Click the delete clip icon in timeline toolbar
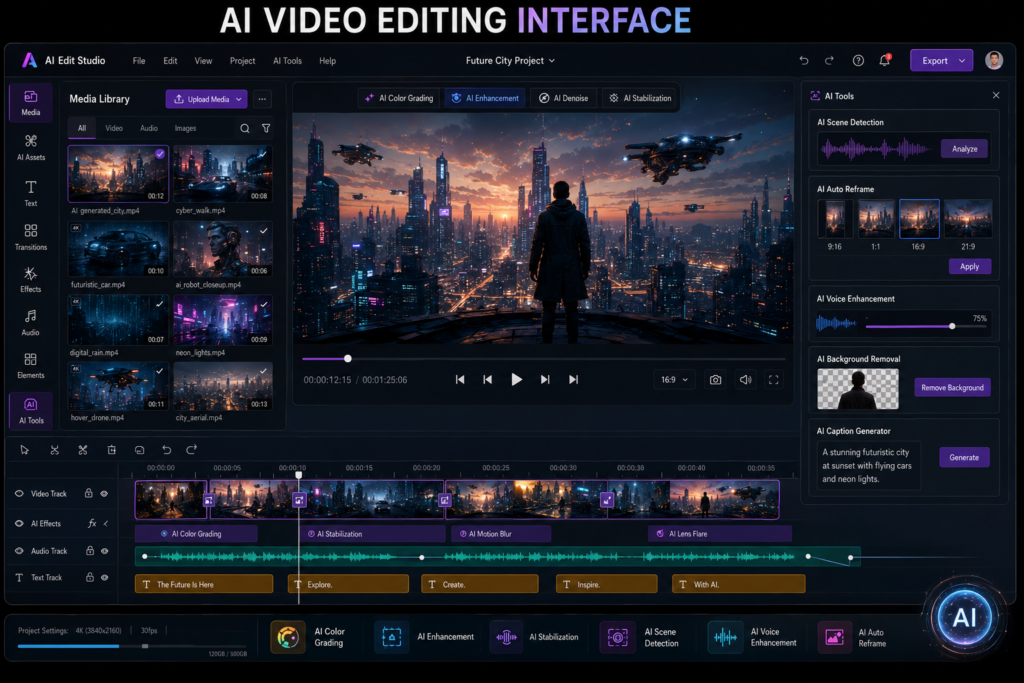 pos(112,450)
